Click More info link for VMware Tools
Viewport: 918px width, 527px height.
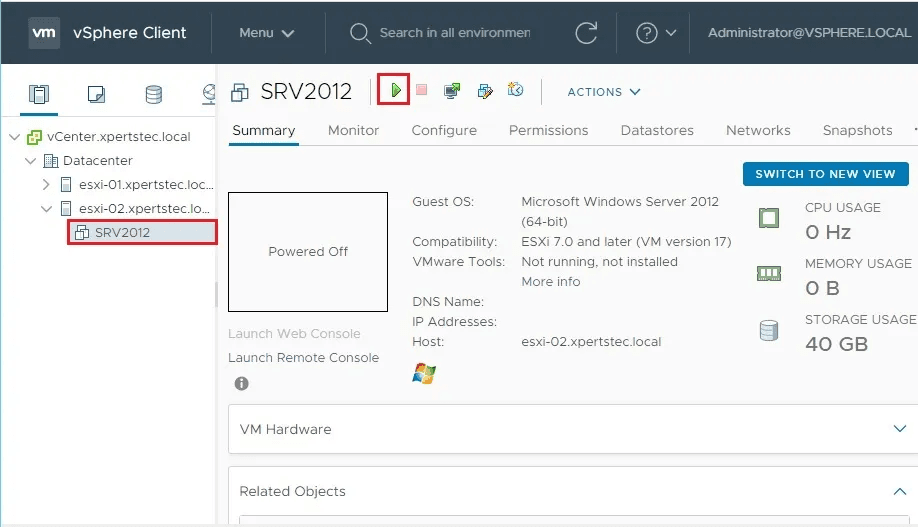(550, 282)
